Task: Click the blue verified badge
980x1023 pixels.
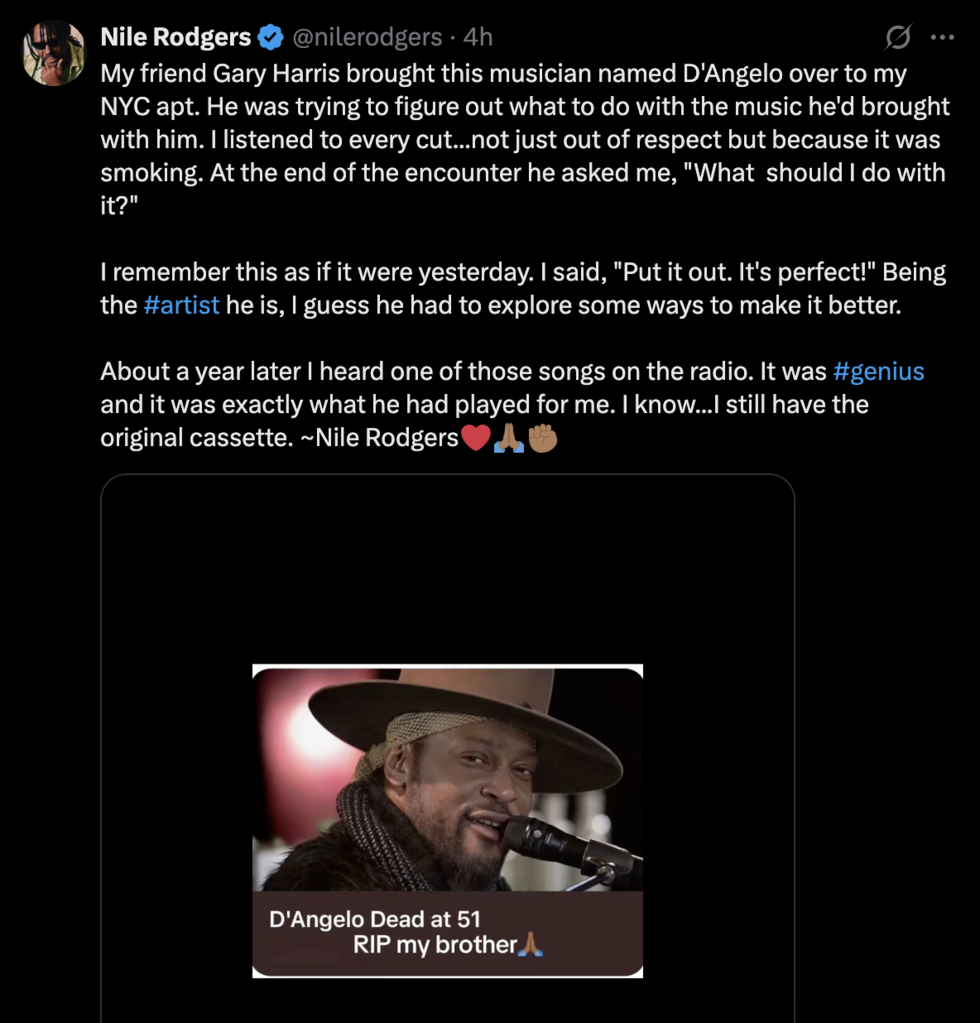Action: pyautogui.click(x=270, y=38)
